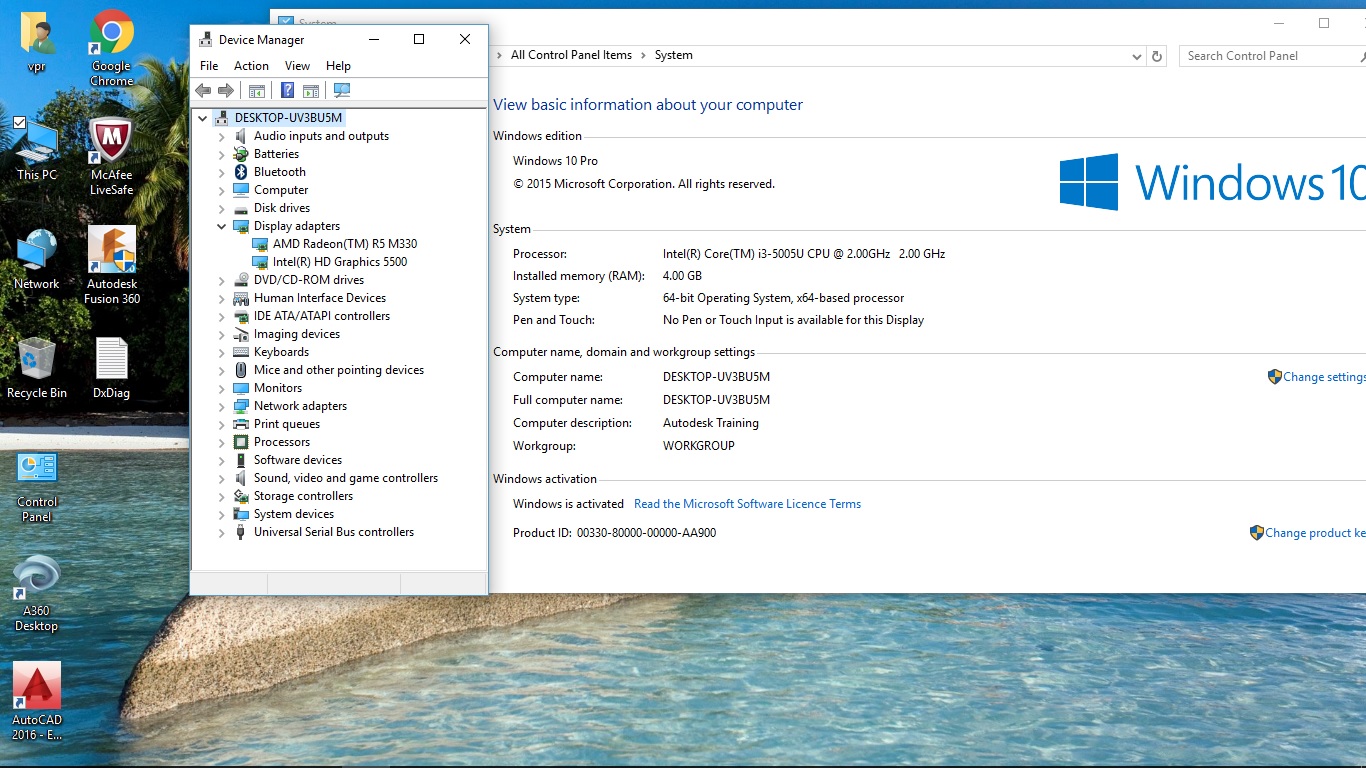Image resolution: width=1366 pixels, height=768 pixels.
Task: Click Read the Microsoft Software Licence Terms
Action: [x=747, y=504]
